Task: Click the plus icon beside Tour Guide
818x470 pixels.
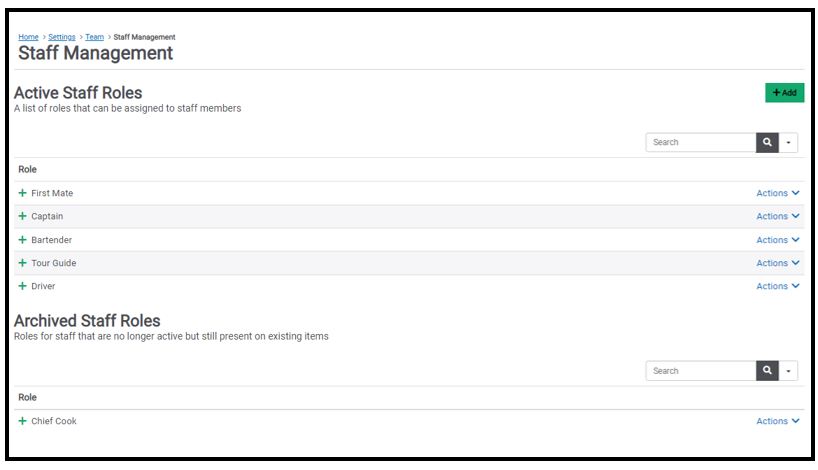Action: tap(22, 263)
